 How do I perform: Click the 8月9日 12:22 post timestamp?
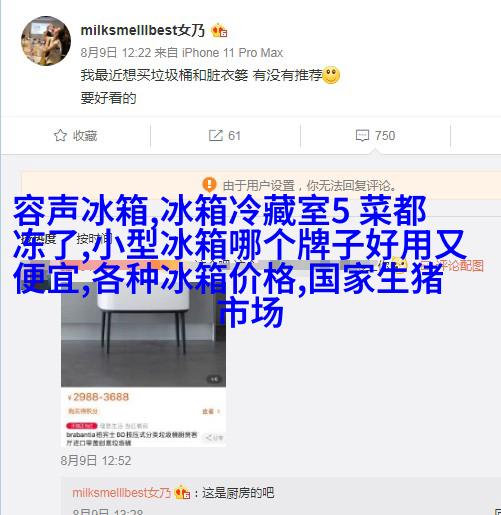[116, 53]
